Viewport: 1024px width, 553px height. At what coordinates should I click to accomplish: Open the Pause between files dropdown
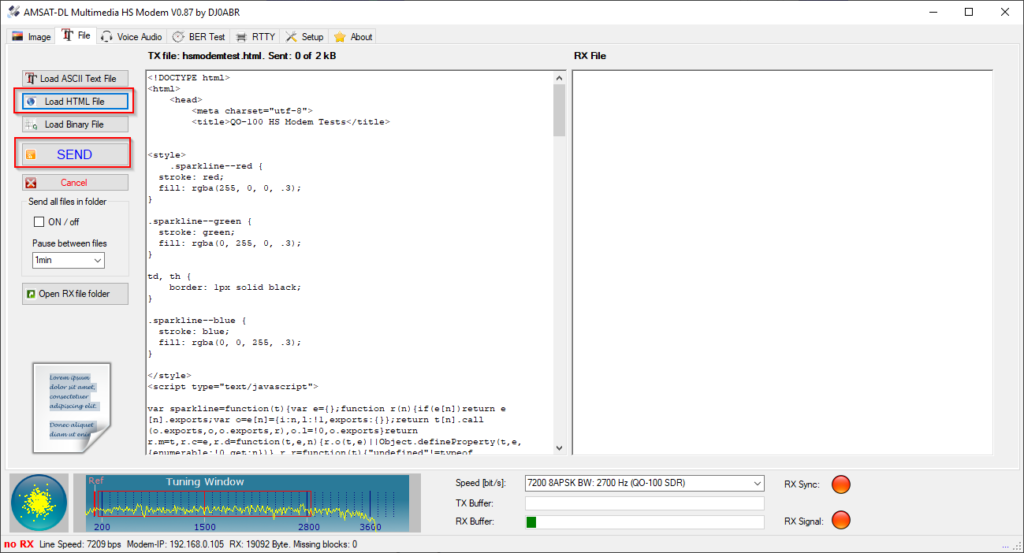coord(69,260)
